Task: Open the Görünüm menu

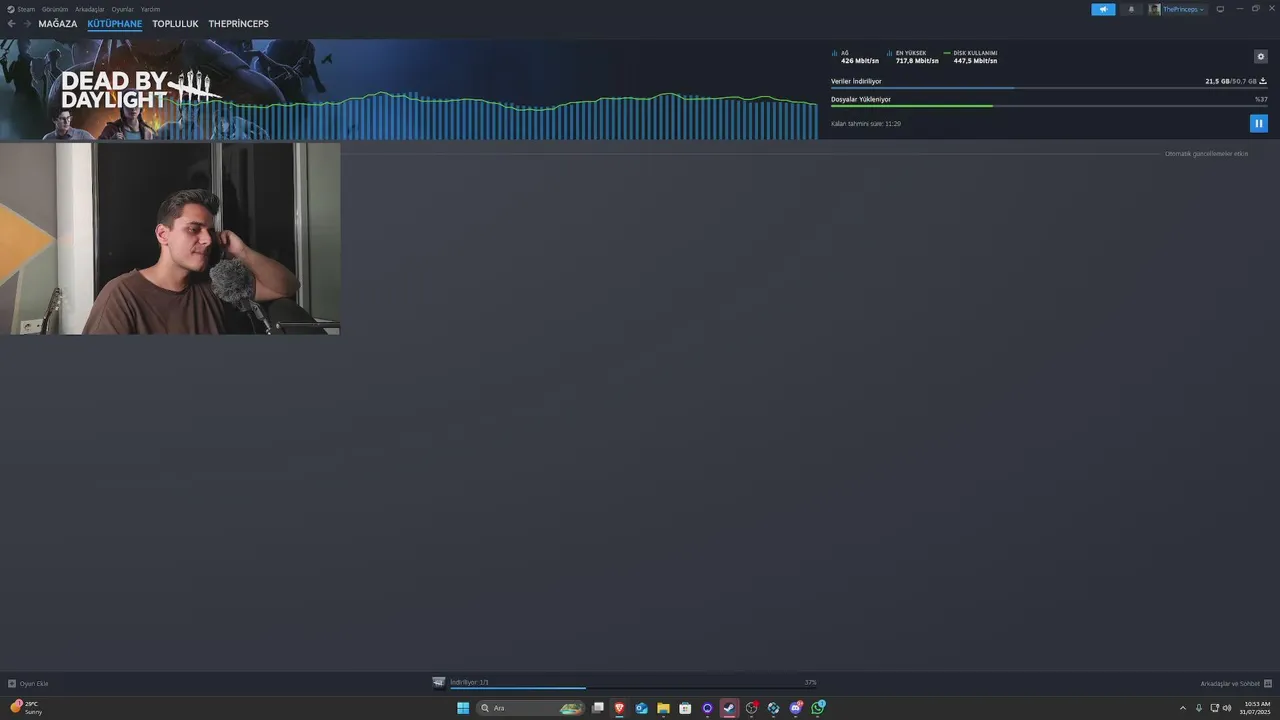Action: [55, 9]
